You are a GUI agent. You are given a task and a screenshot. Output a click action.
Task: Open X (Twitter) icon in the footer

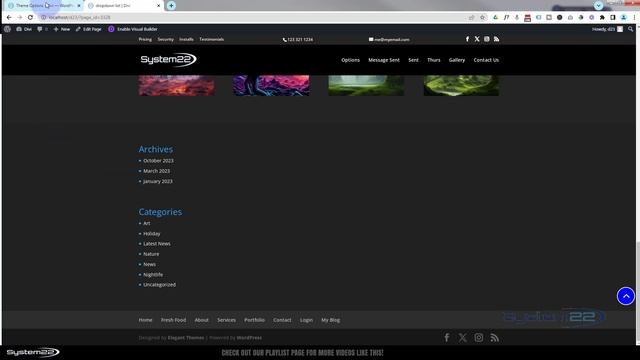462,338
